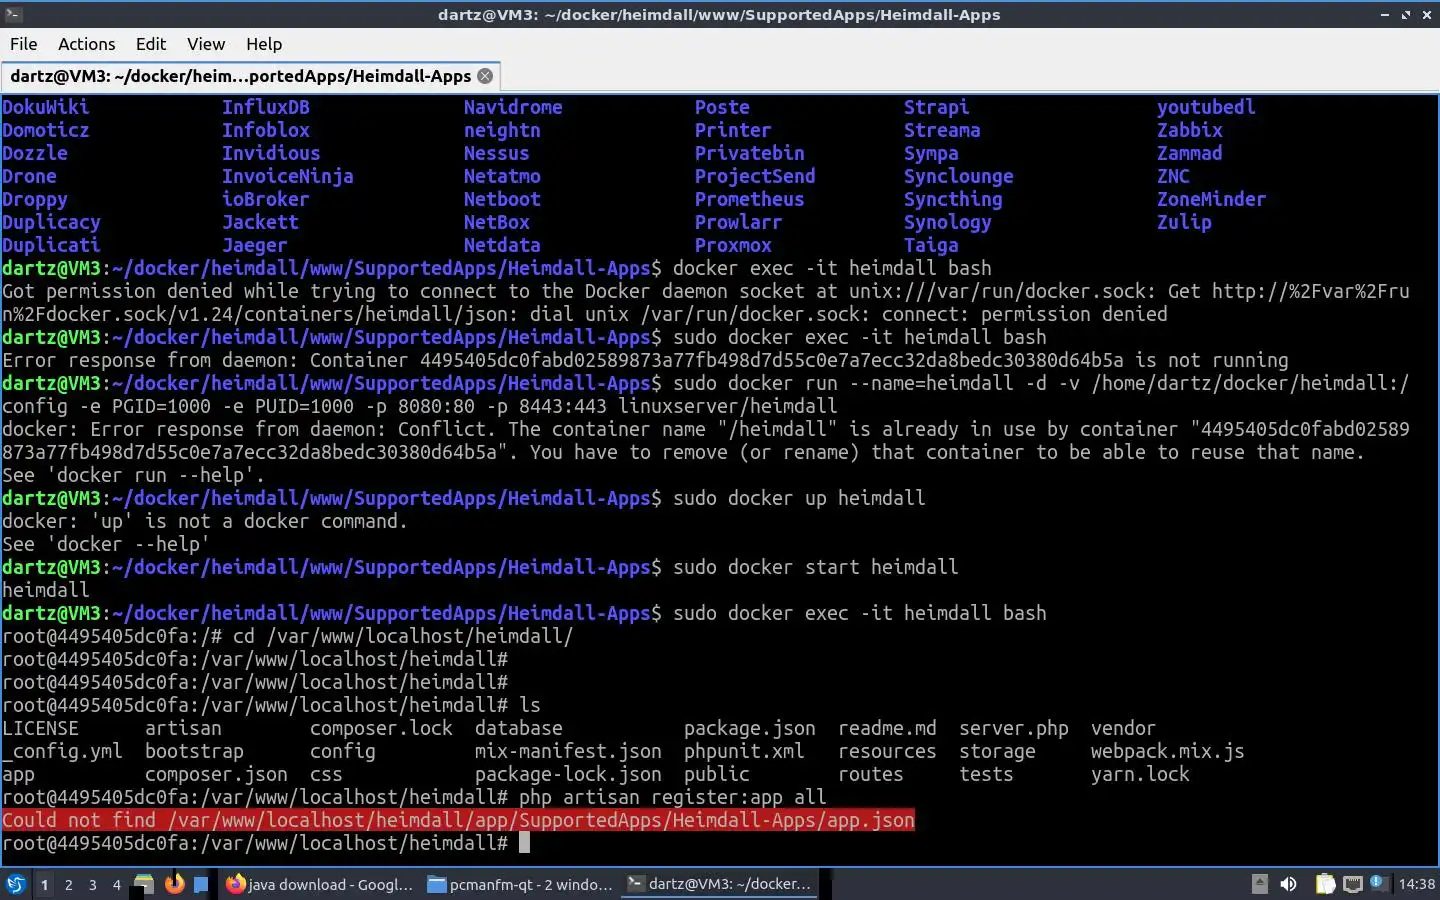Open the Actions menu
Screen dimensions: 1440x900
[86, 44]
